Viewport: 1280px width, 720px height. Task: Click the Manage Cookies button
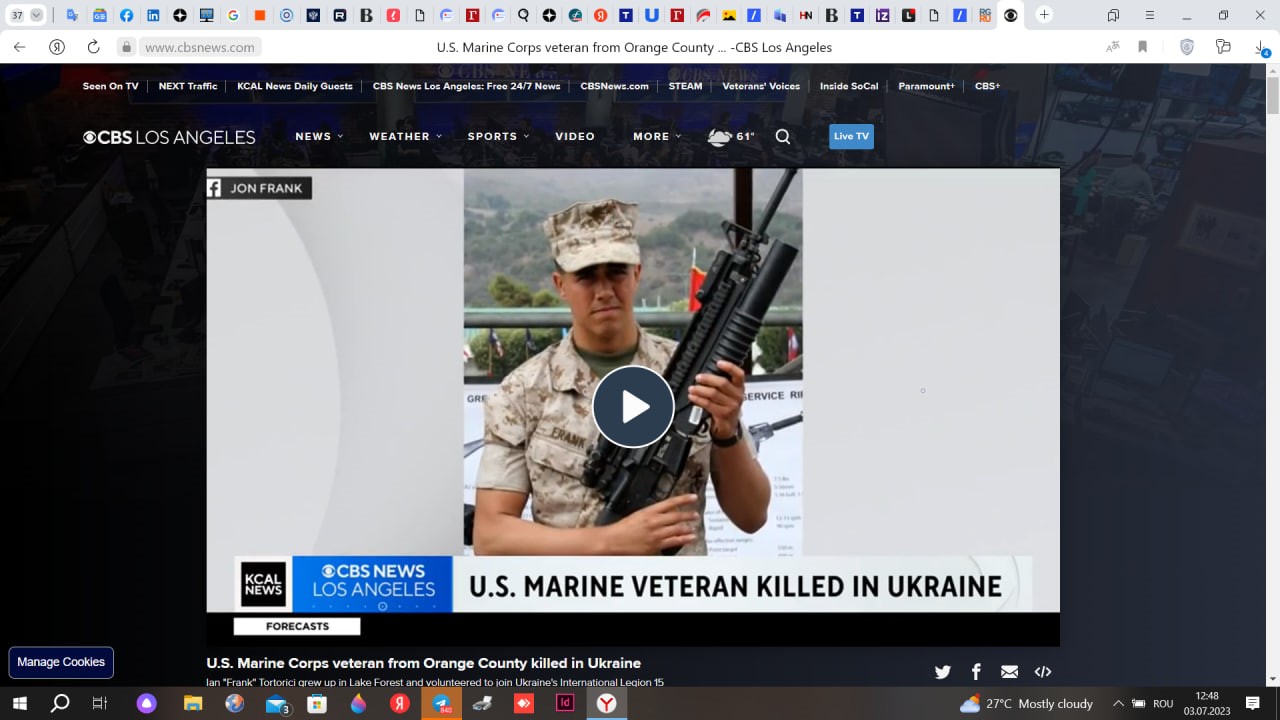(x=61, y=662)
